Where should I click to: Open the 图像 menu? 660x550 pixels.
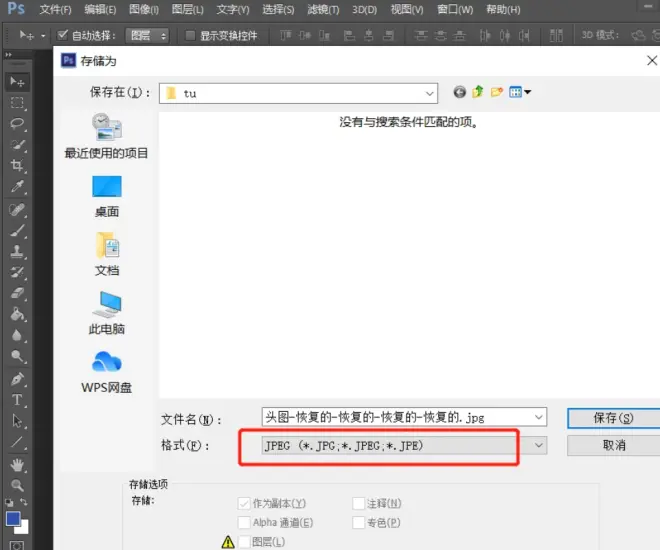pyautogui.click(x=144, y=9)
